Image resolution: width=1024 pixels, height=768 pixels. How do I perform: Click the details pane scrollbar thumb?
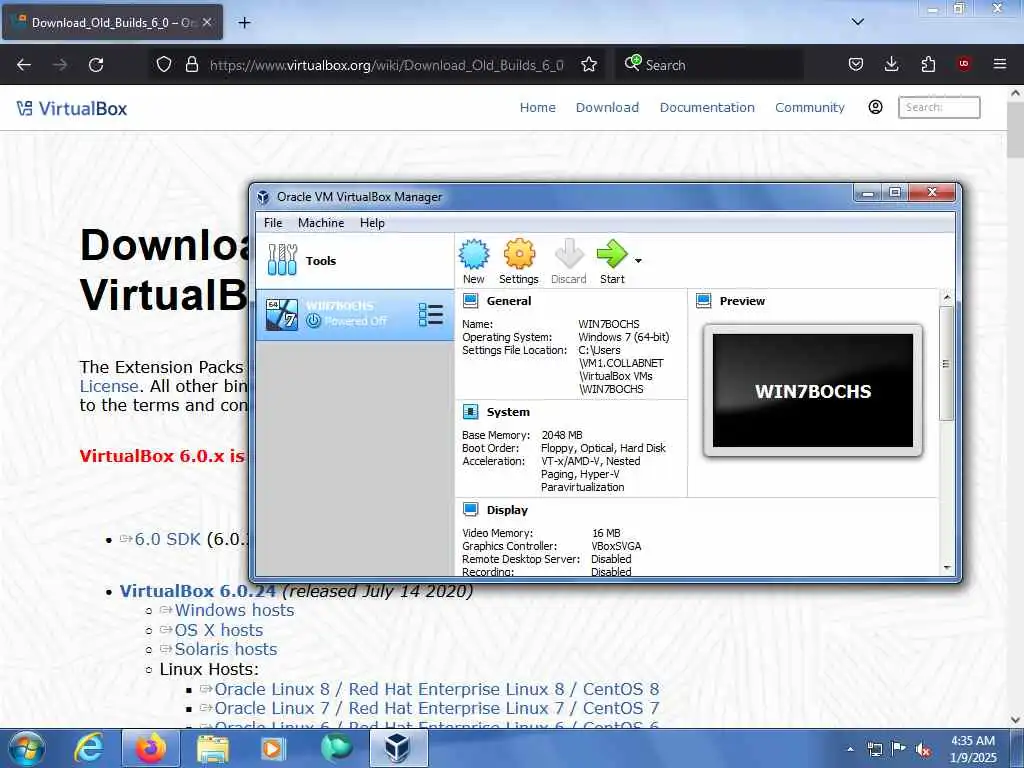pos(946,363)
